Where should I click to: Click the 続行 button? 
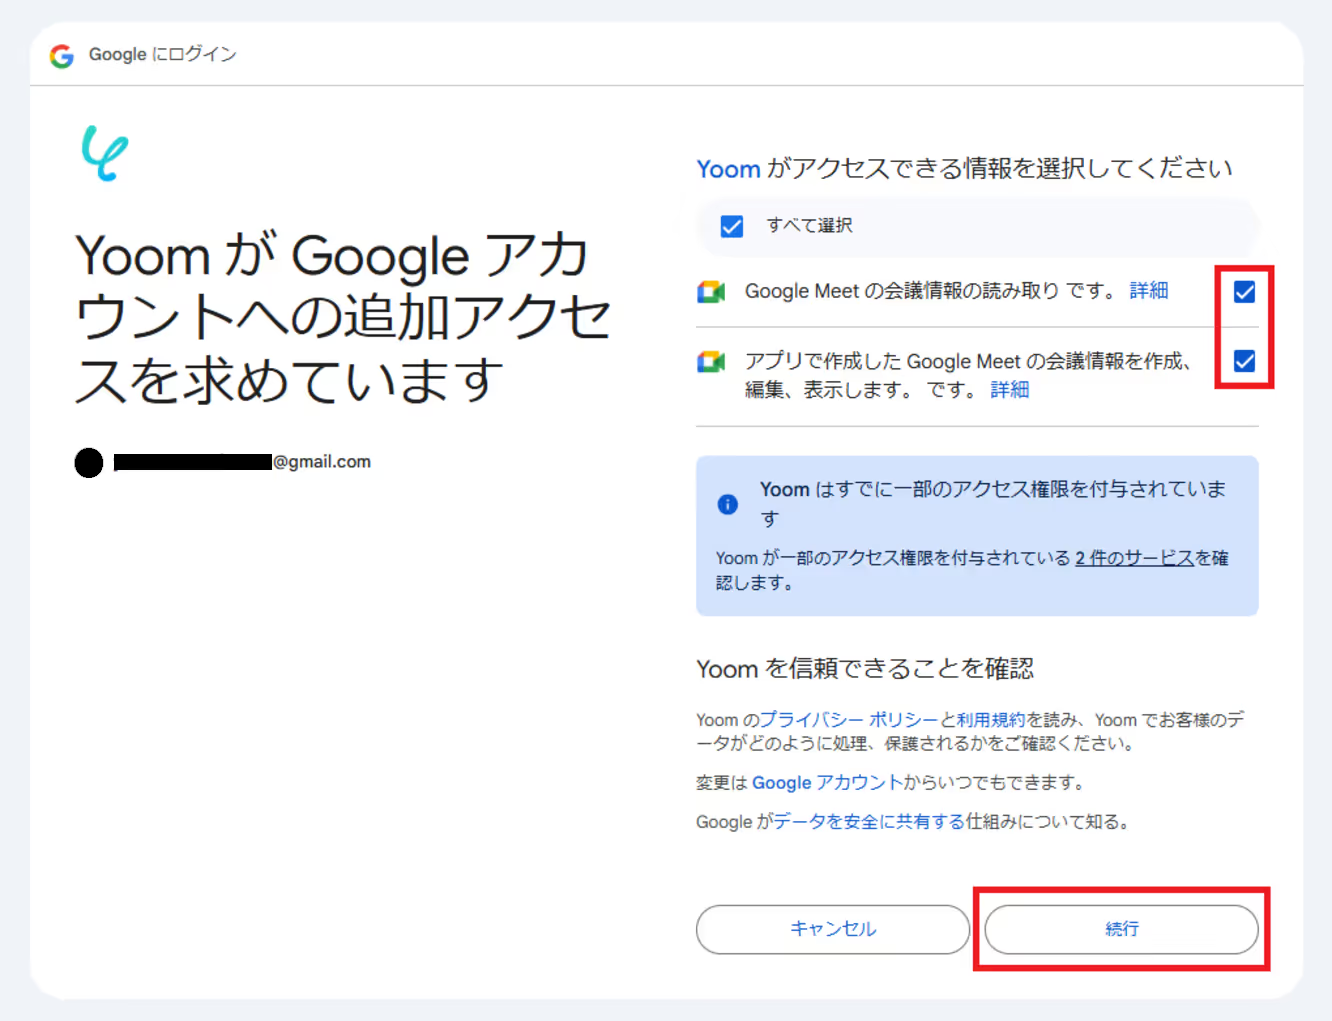tap(1122, 929)
